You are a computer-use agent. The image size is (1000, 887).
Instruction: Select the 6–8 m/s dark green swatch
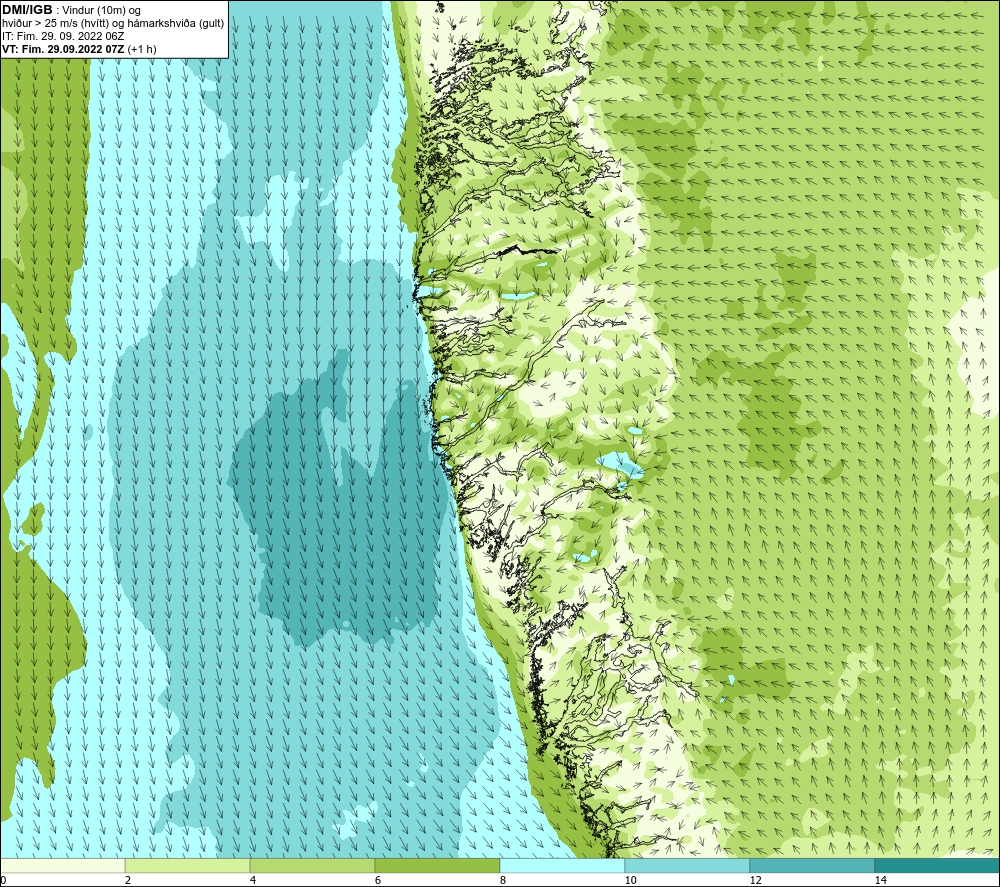point(438,865)
